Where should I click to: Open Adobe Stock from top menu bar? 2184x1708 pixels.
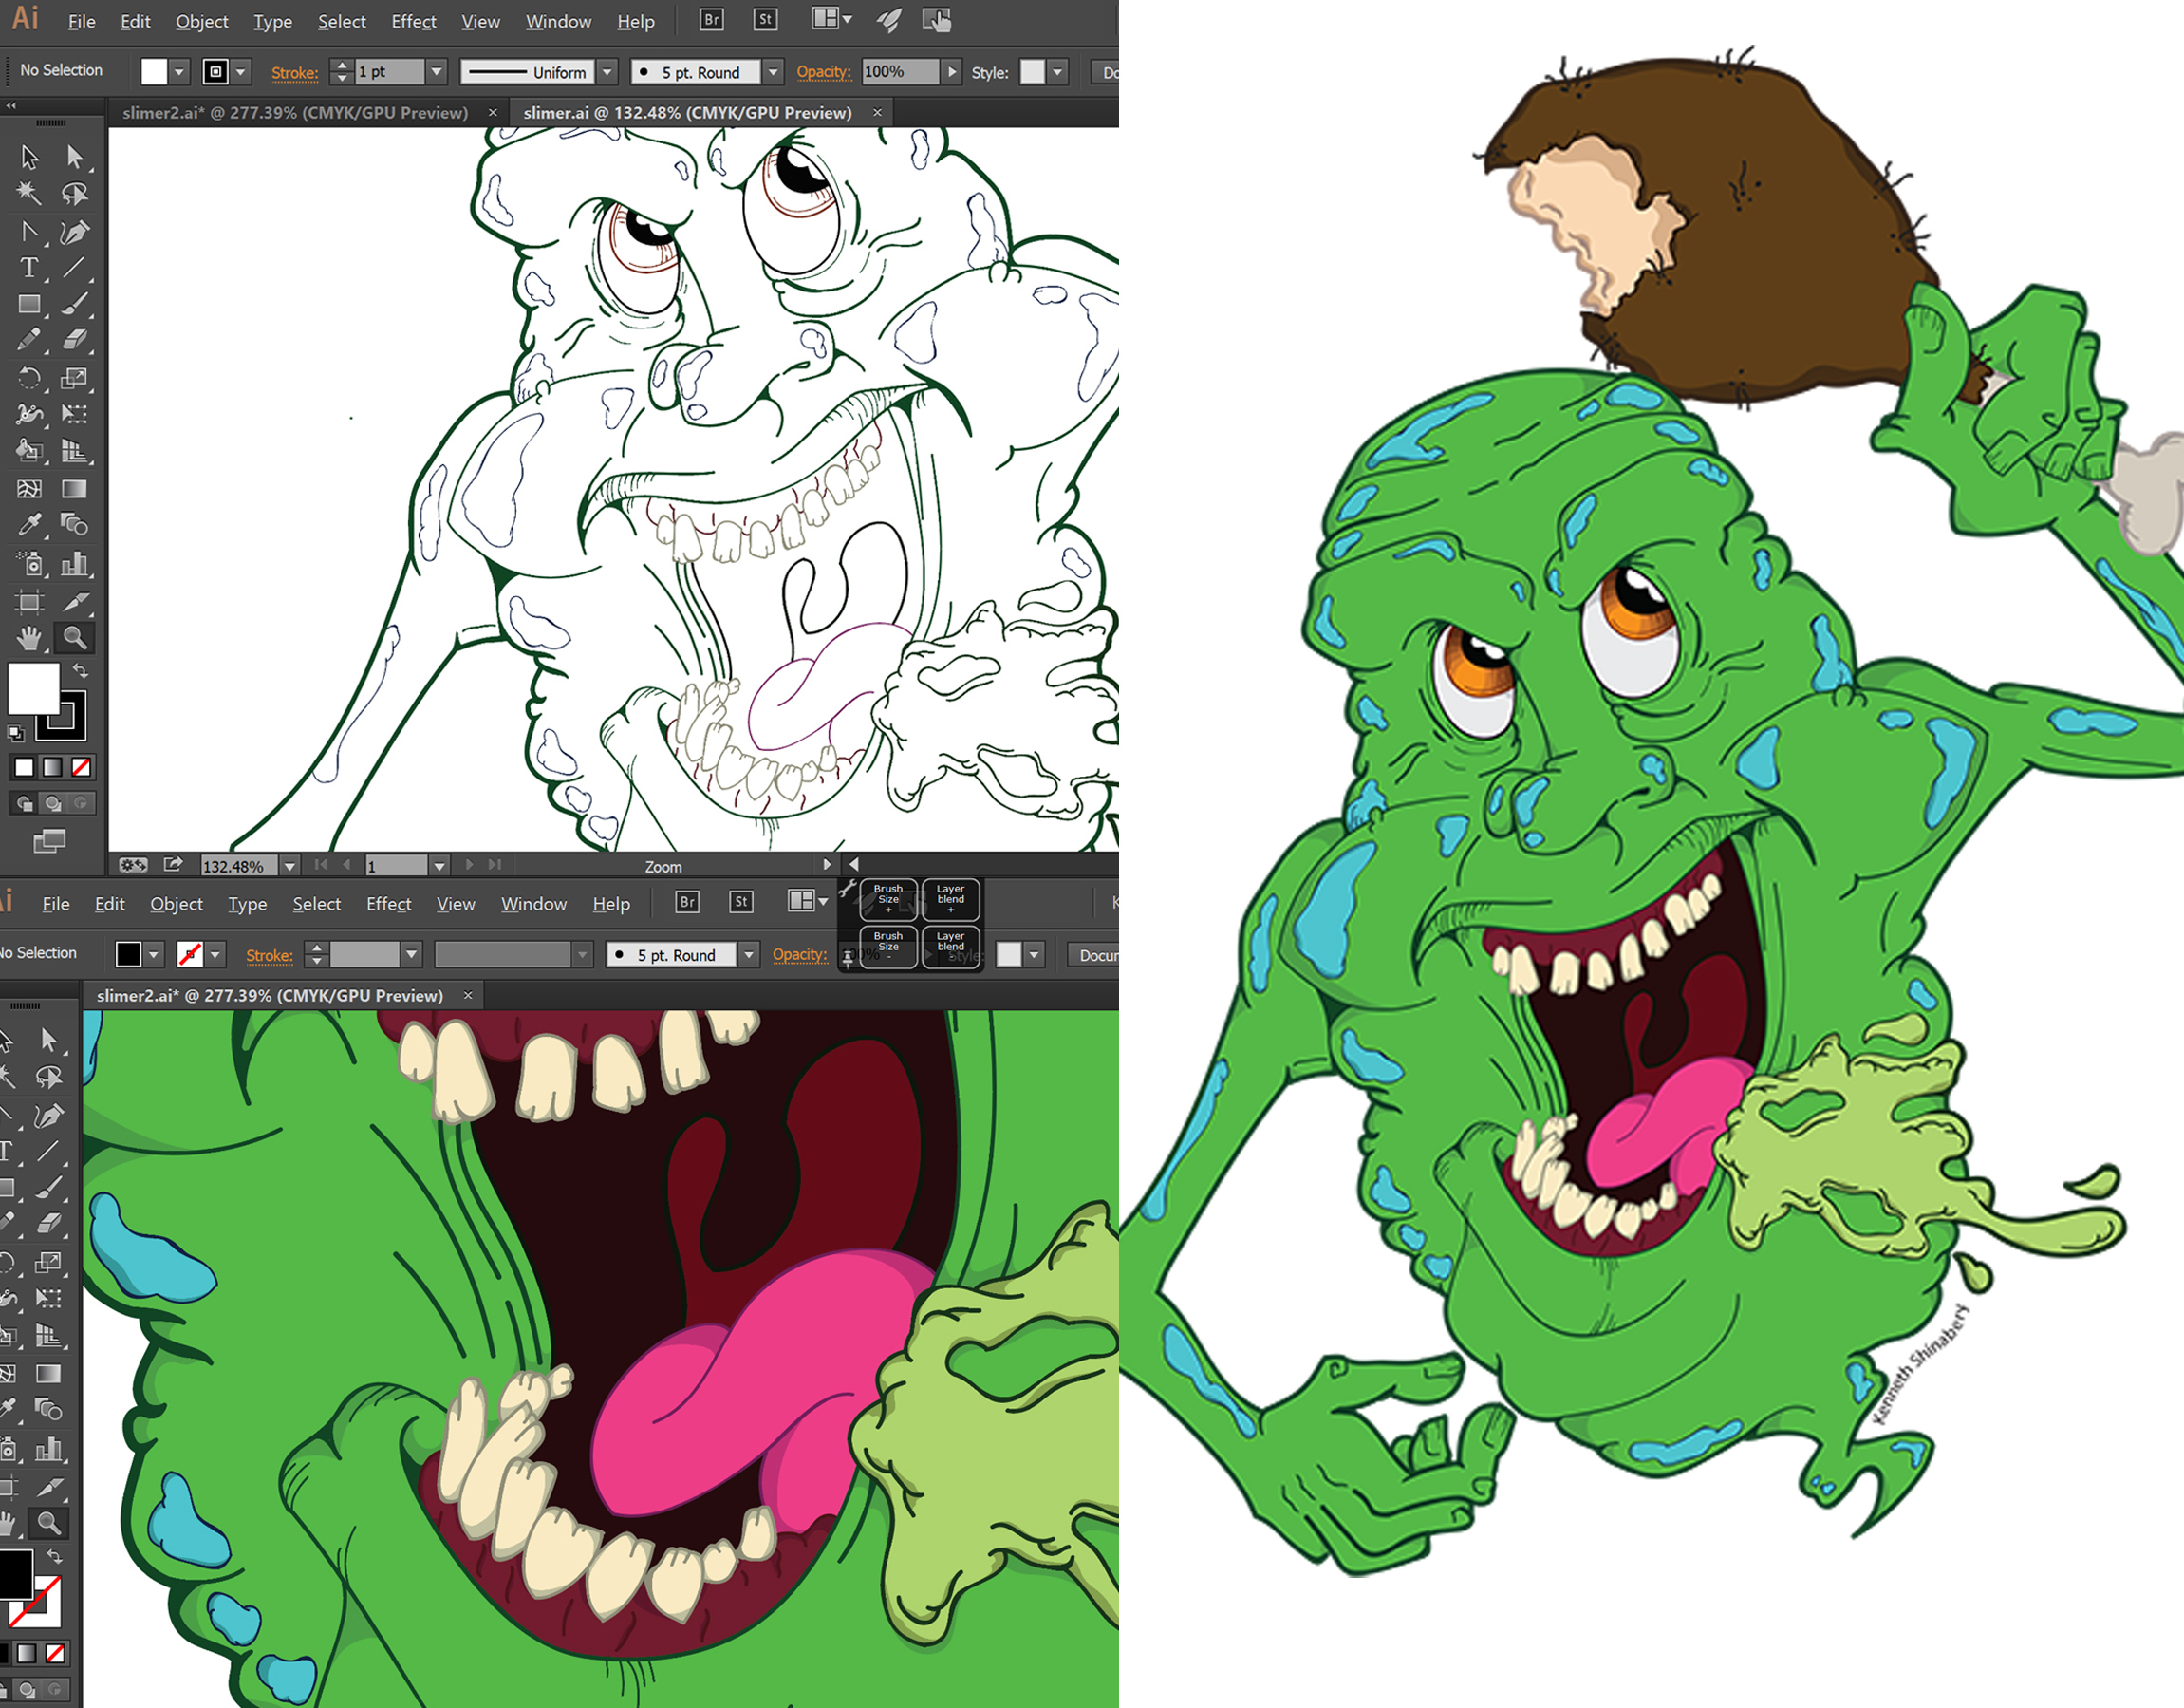tap(765, 20)
